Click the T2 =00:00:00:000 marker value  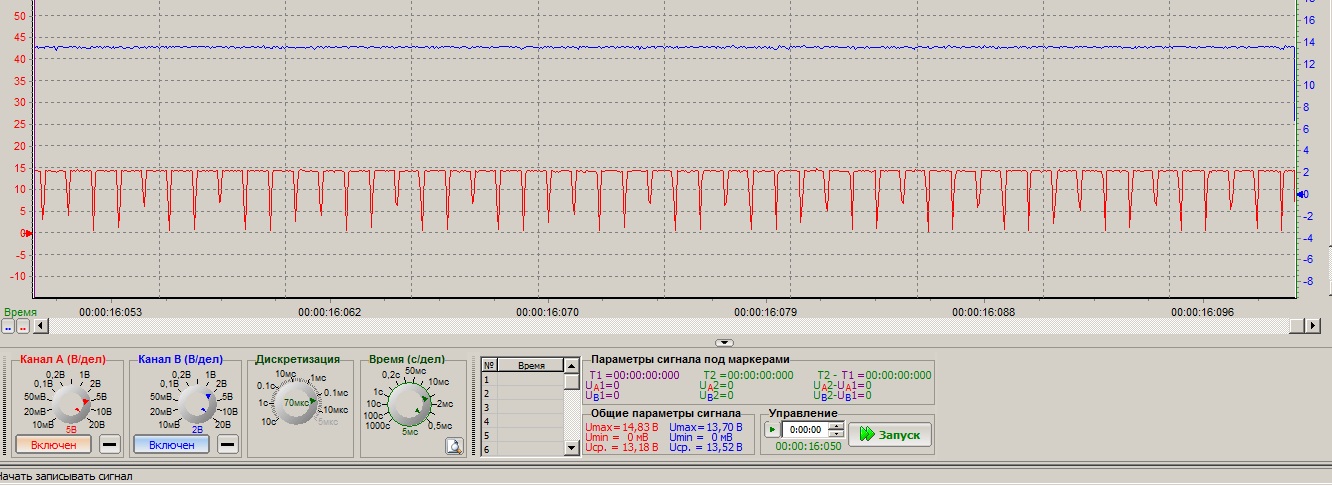click(x=748, y=375)
